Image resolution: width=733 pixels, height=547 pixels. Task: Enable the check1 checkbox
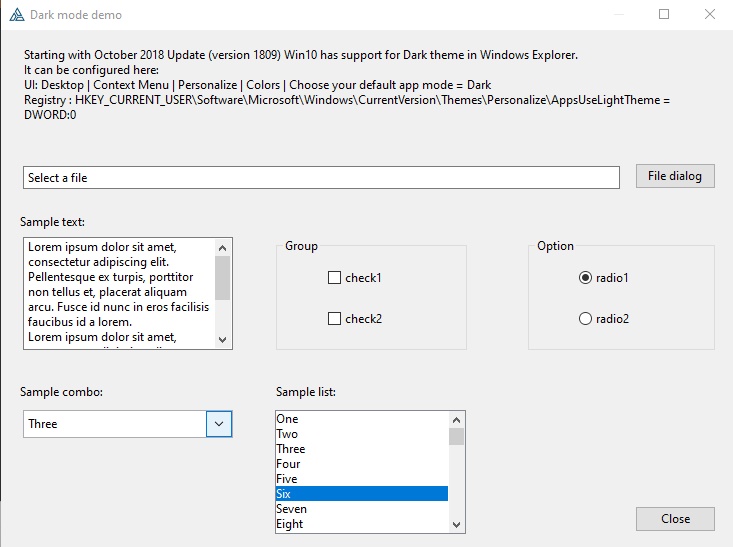tap(335, 278)
